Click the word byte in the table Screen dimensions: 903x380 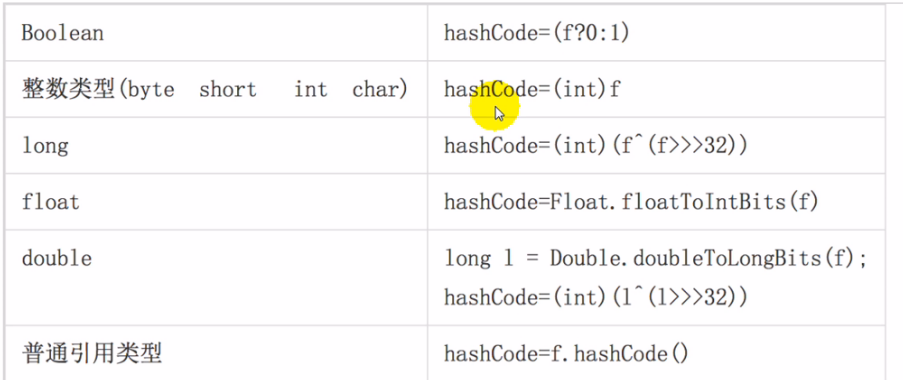(x=150, y=90)
